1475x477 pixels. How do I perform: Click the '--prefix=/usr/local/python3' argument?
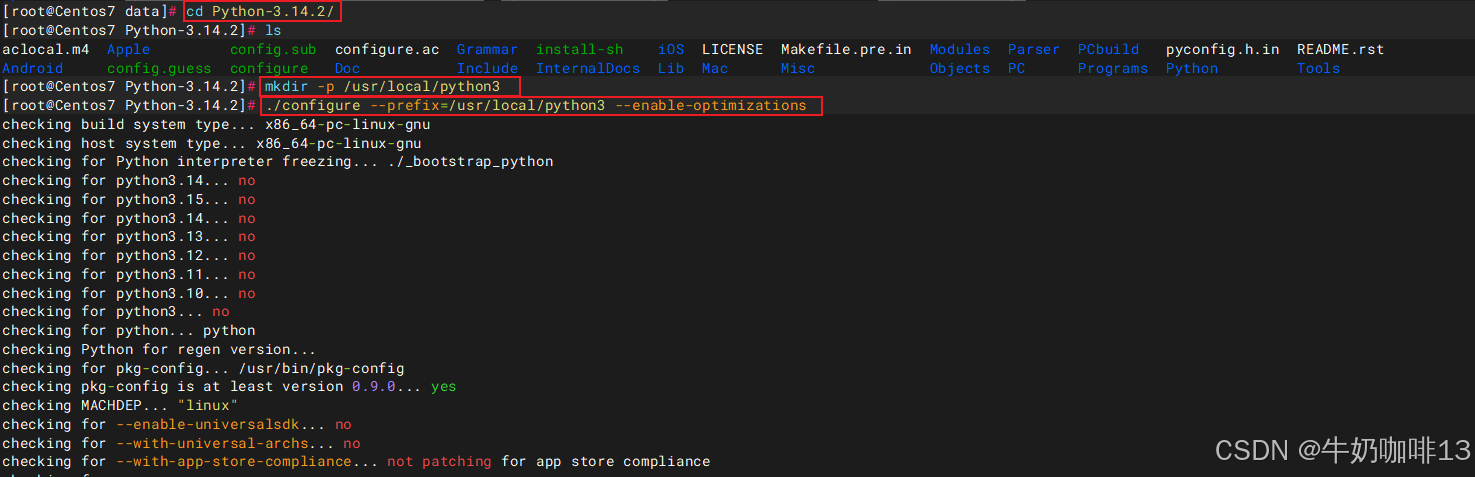coord(487,105)
